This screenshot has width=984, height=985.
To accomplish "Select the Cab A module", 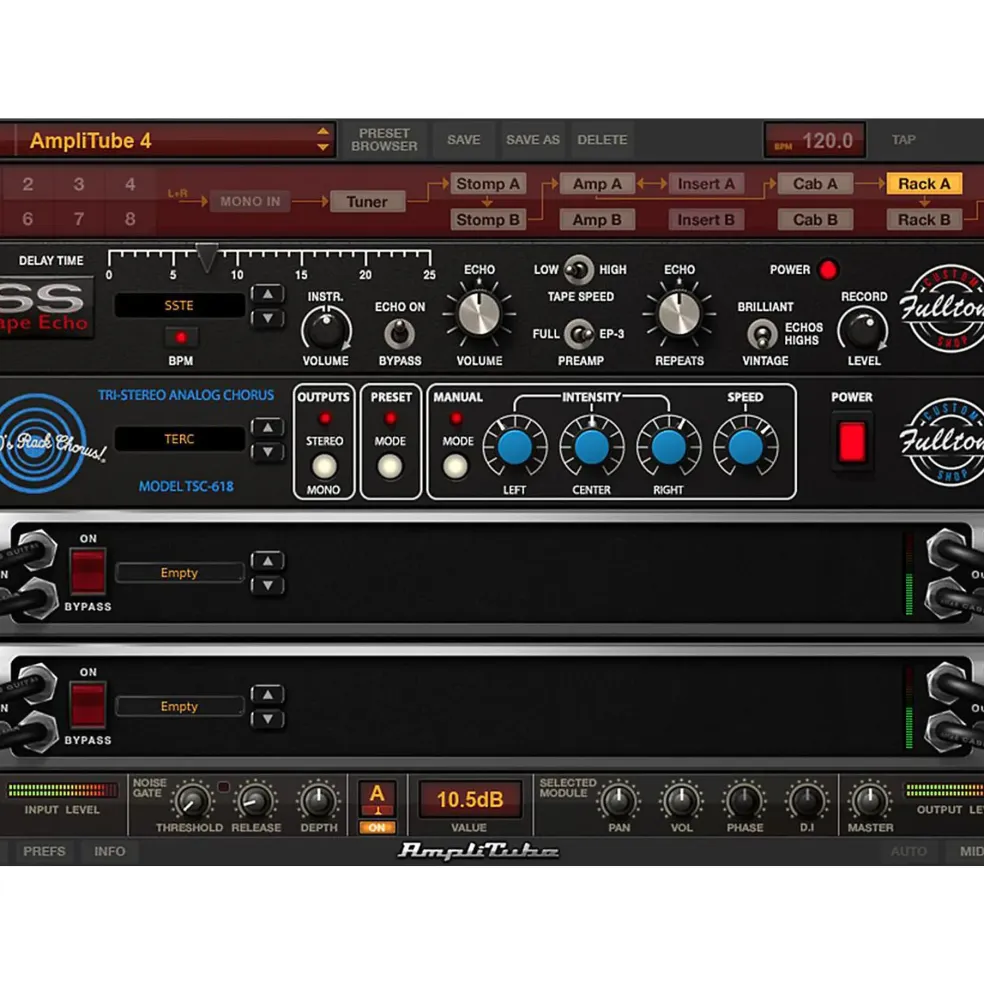I will point(815,183).
